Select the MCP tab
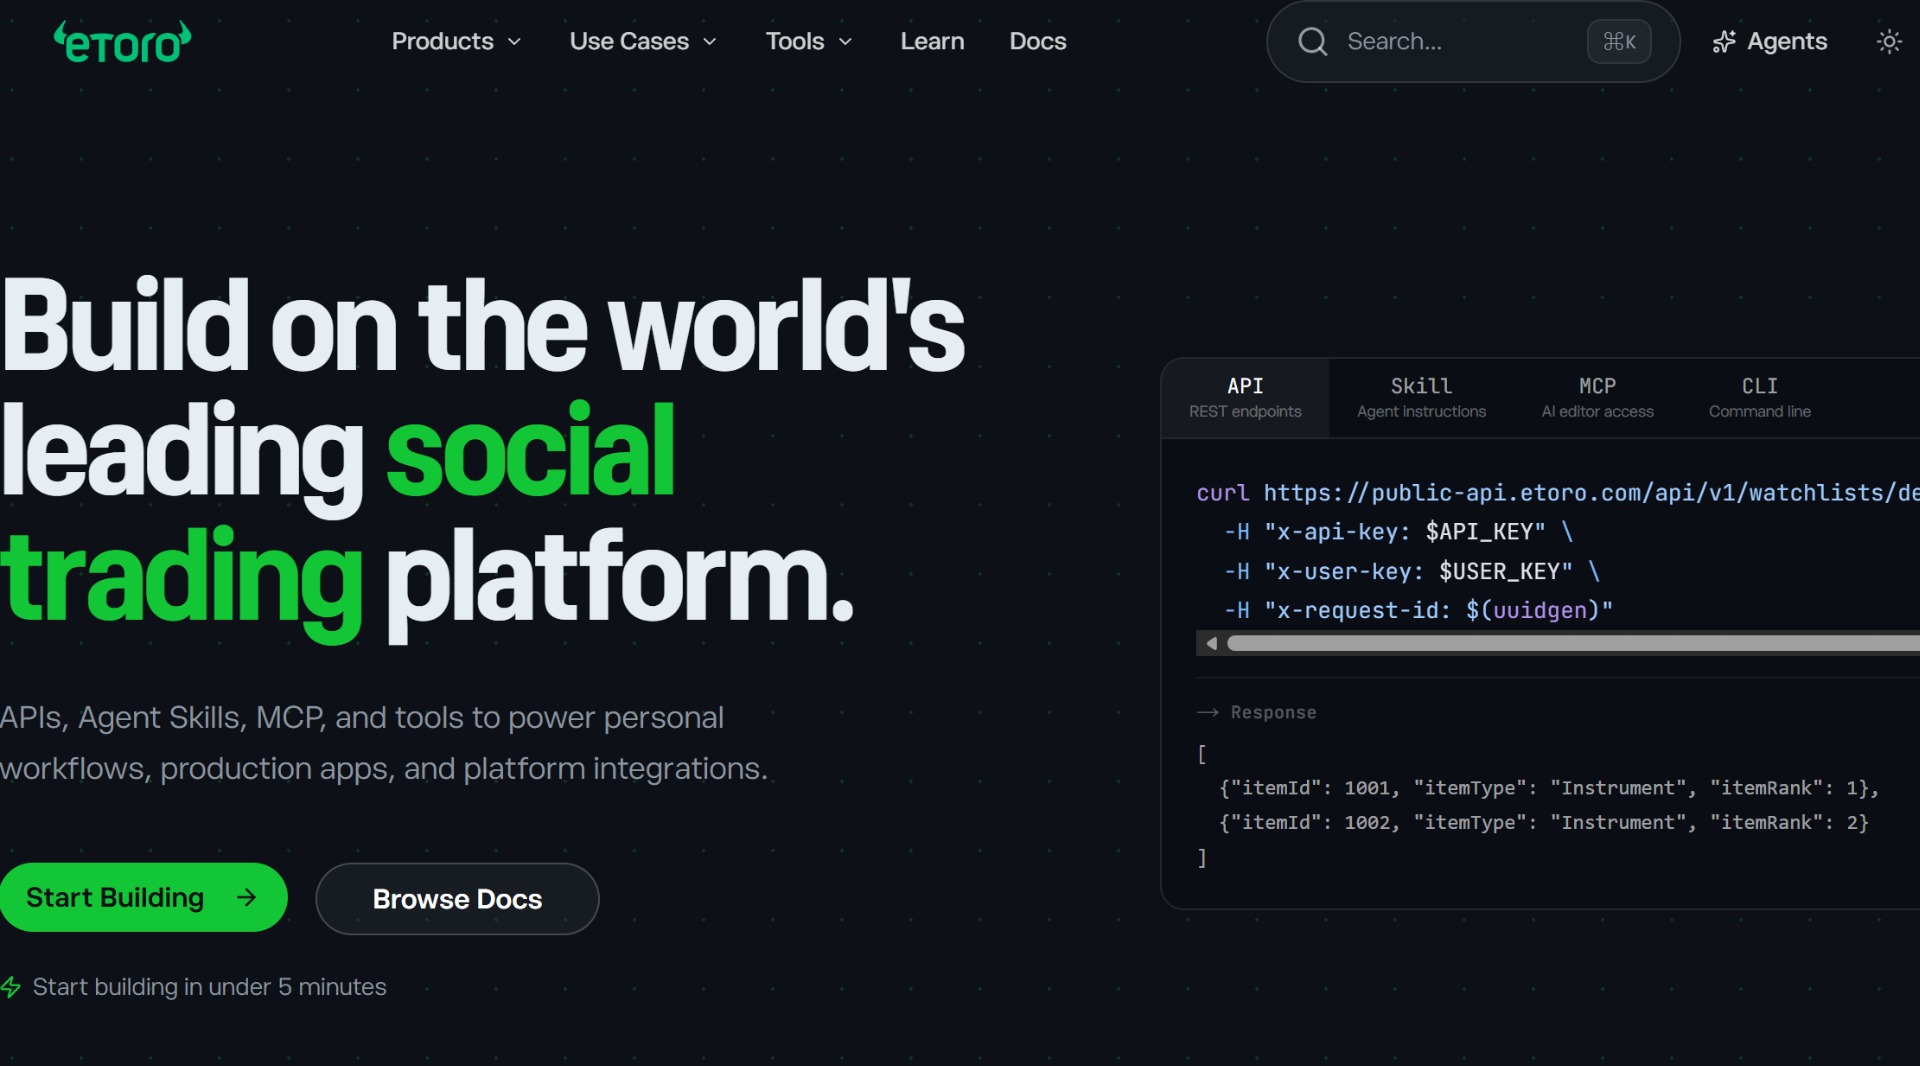Screen dimensions: 1920x1066 1597,396
